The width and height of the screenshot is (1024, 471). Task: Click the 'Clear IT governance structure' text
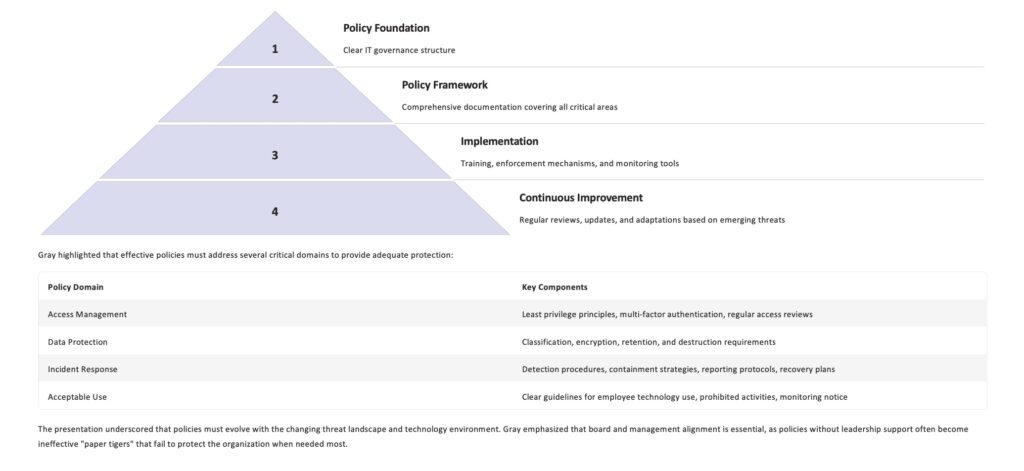point(399,50)
